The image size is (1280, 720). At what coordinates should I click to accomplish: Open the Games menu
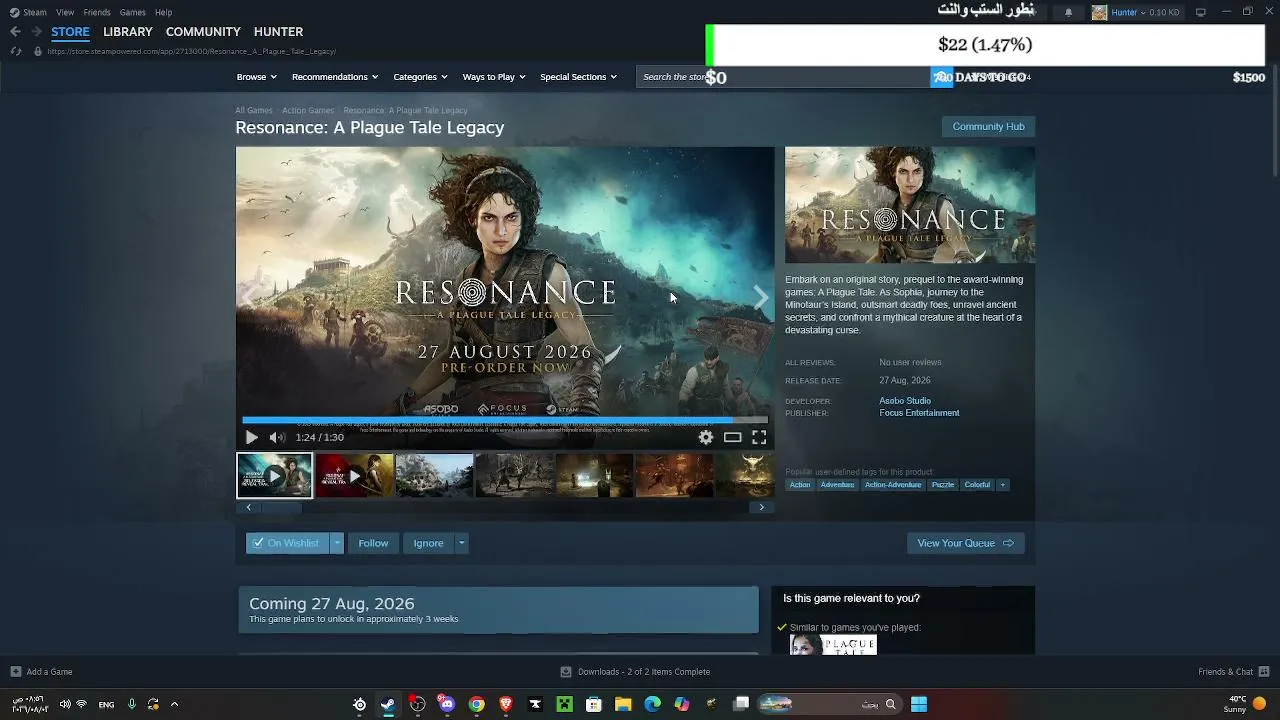pos(133,12)
